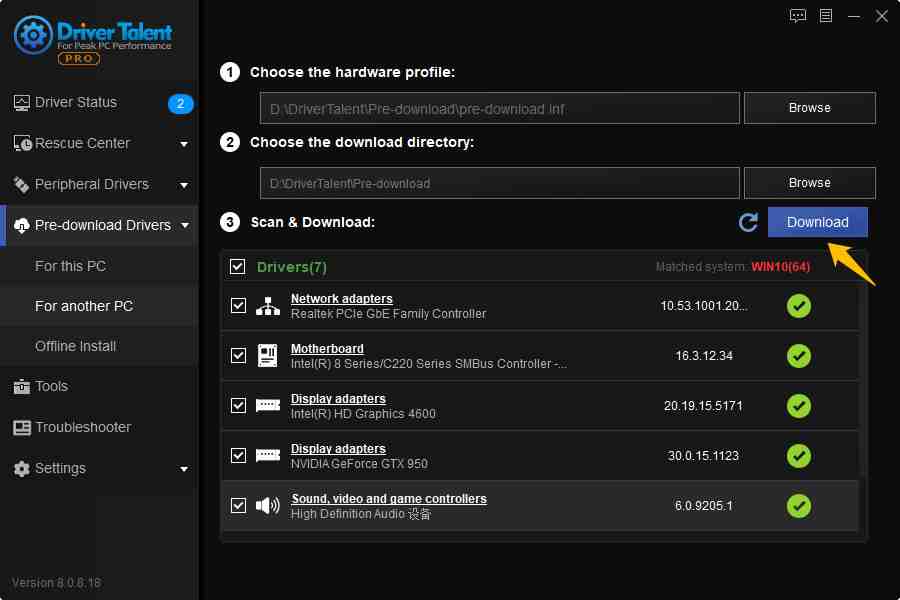
Task: Uncheck the Network adapters driver checkbox
Action: (x=238, y=306)
